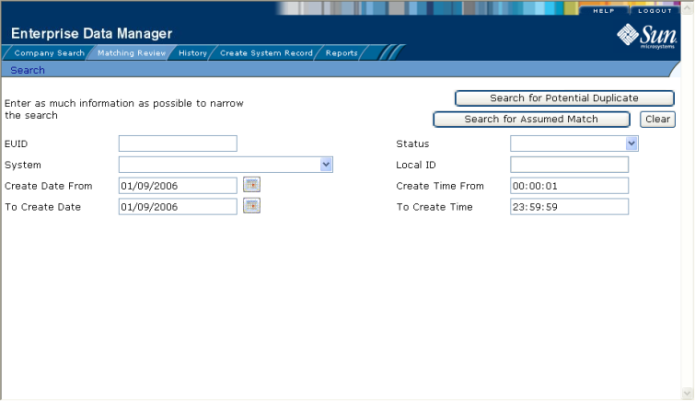Image resolution: width=695 pixels, height=401 pixels.
Task: Click the Enterprise Data Manager title
Action: (91, 34)
